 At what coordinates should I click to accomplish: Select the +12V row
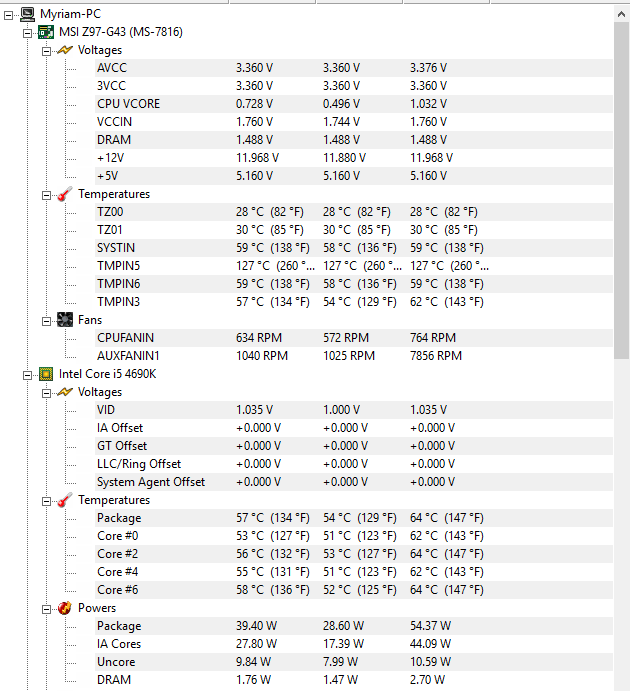tap(354, 158)
